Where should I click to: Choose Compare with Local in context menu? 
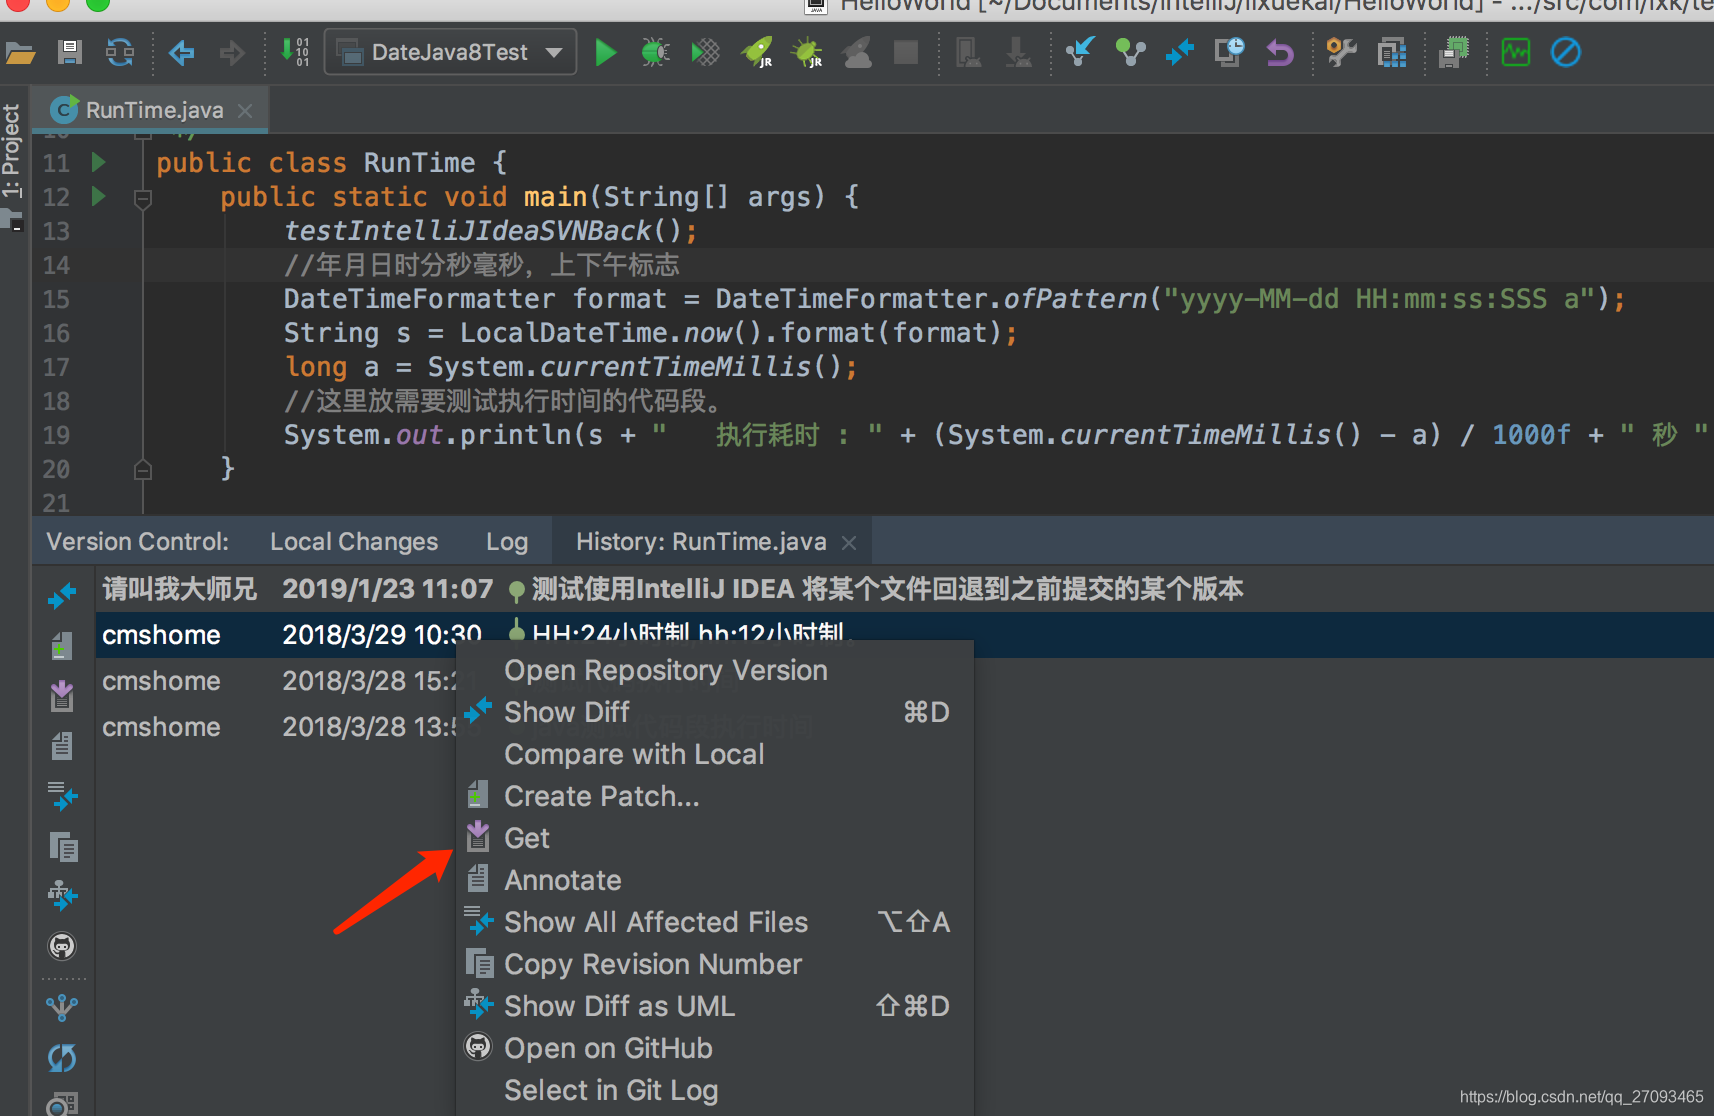[714, 754]
